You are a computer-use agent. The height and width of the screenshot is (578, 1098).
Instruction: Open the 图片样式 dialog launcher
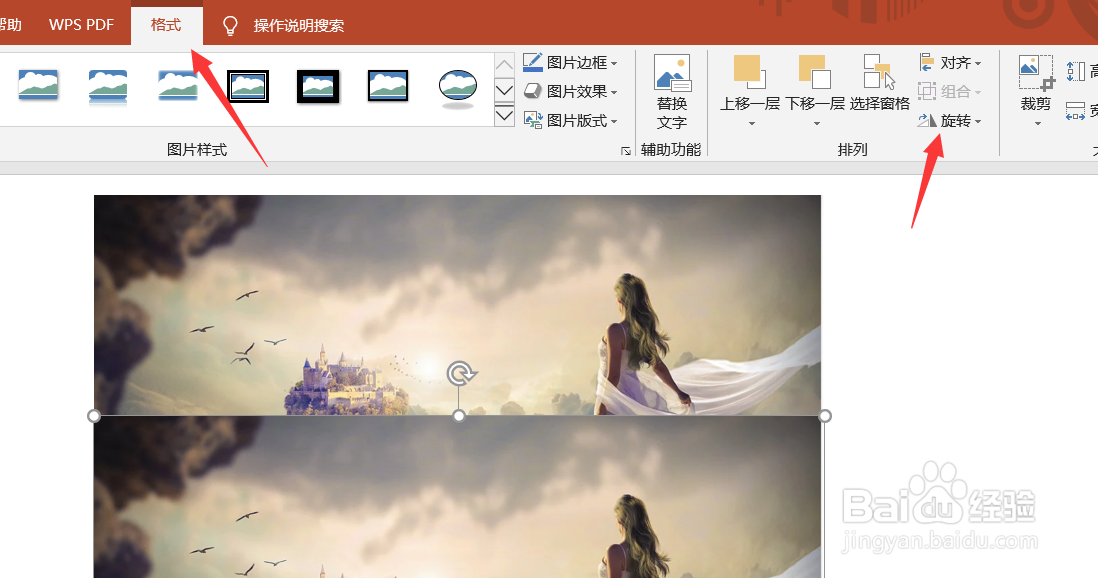tap(626, 151)
